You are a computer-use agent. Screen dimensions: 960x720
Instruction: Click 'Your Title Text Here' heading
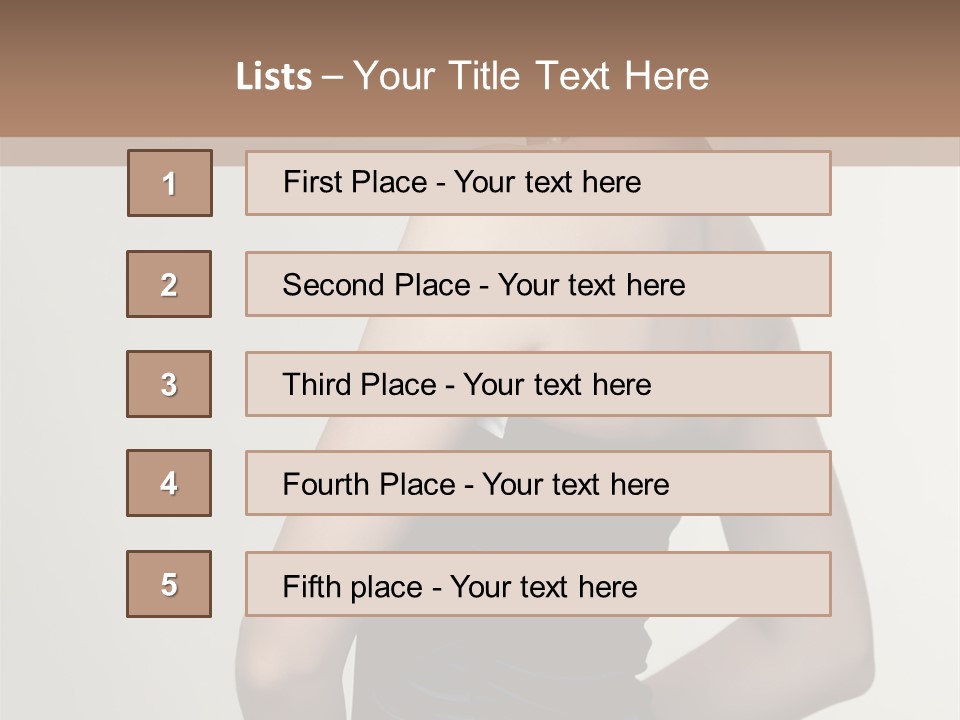tap(531, 76)
